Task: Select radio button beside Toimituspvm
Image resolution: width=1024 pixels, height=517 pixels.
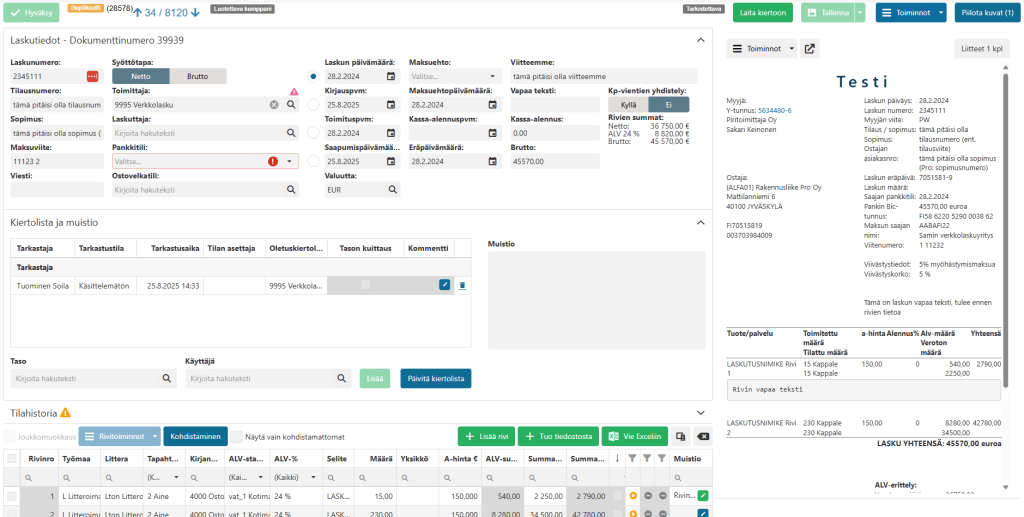Action: pos(313,133)
